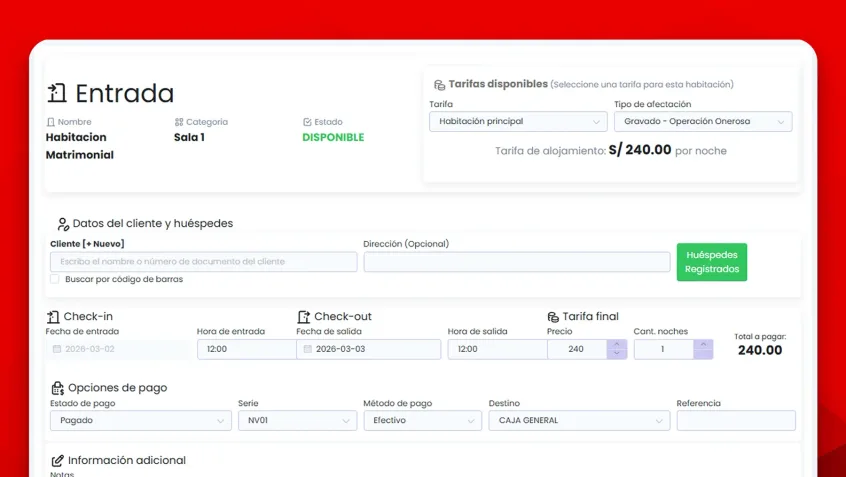Click calendar icon in Fecha de salida field
The width and height of the screenshot is (846, 477).
pyautogui.click(x=308, y=349)
